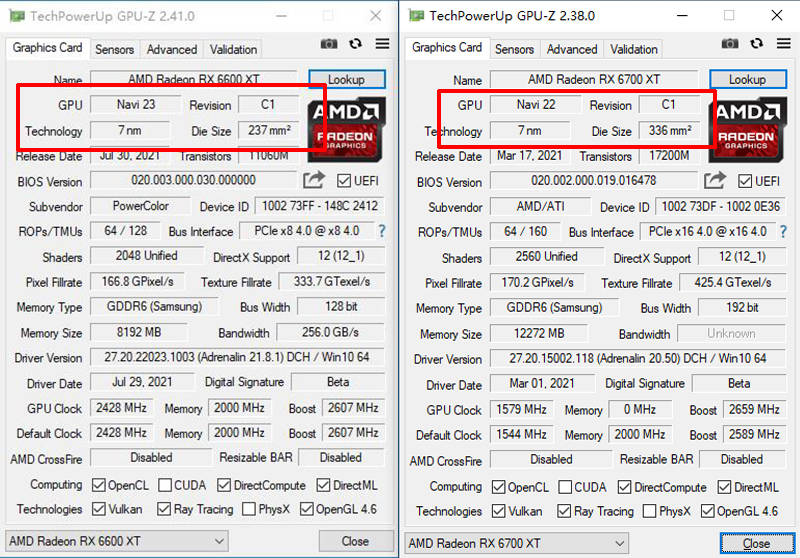
Task: Click refresh icon in GPU-Z 2.38.0 window
Action: click(757, 44)
